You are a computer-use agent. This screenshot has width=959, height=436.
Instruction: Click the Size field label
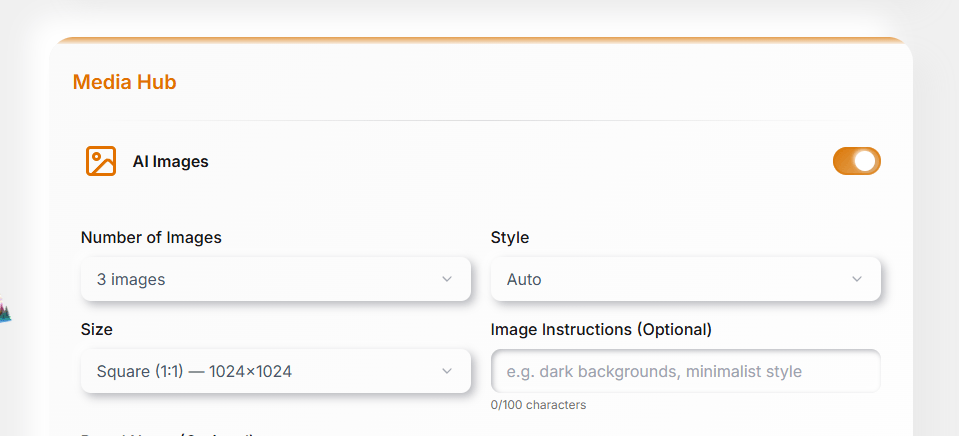click(97, 330)
